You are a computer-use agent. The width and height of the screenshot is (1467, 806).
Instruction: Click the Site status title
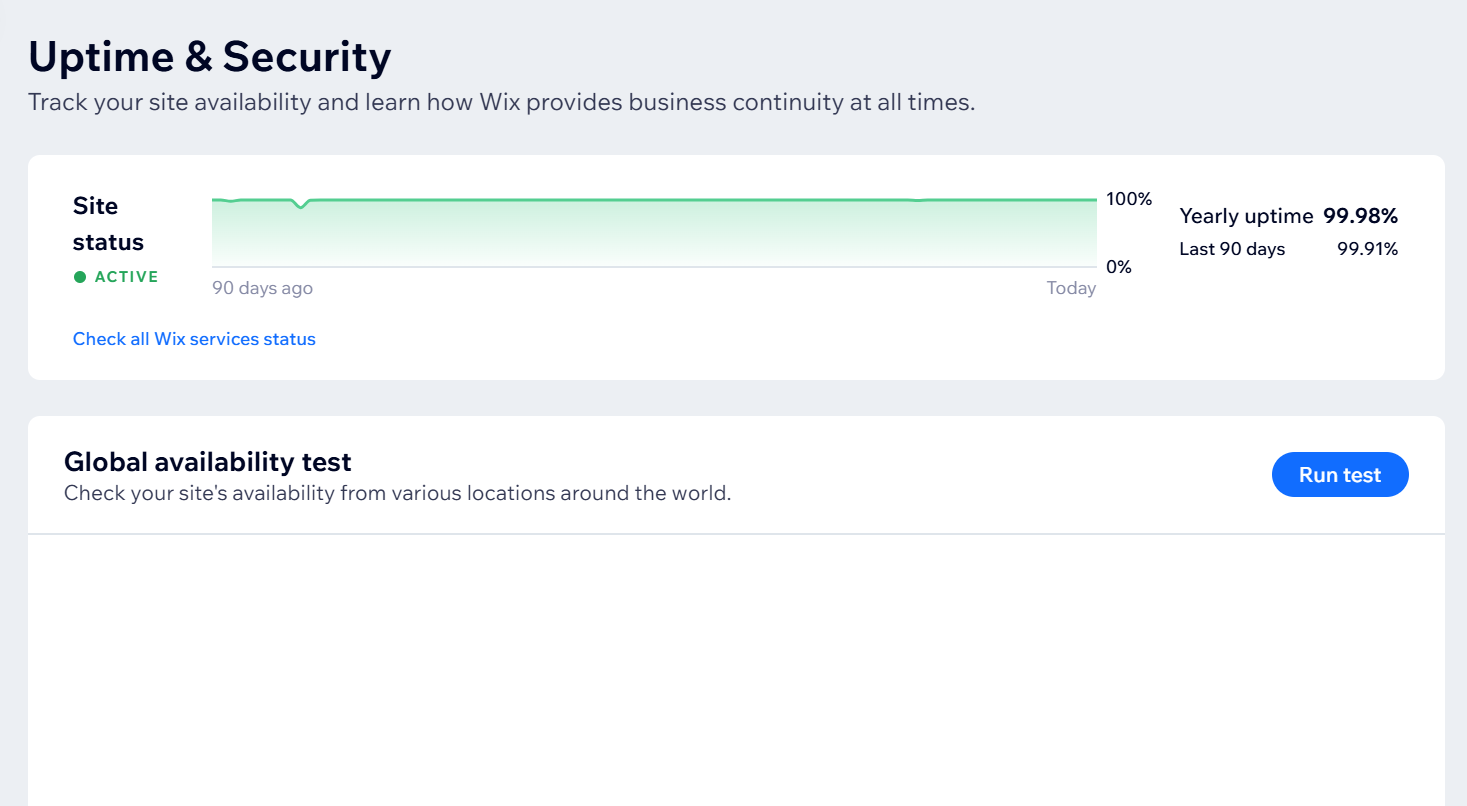108,224
